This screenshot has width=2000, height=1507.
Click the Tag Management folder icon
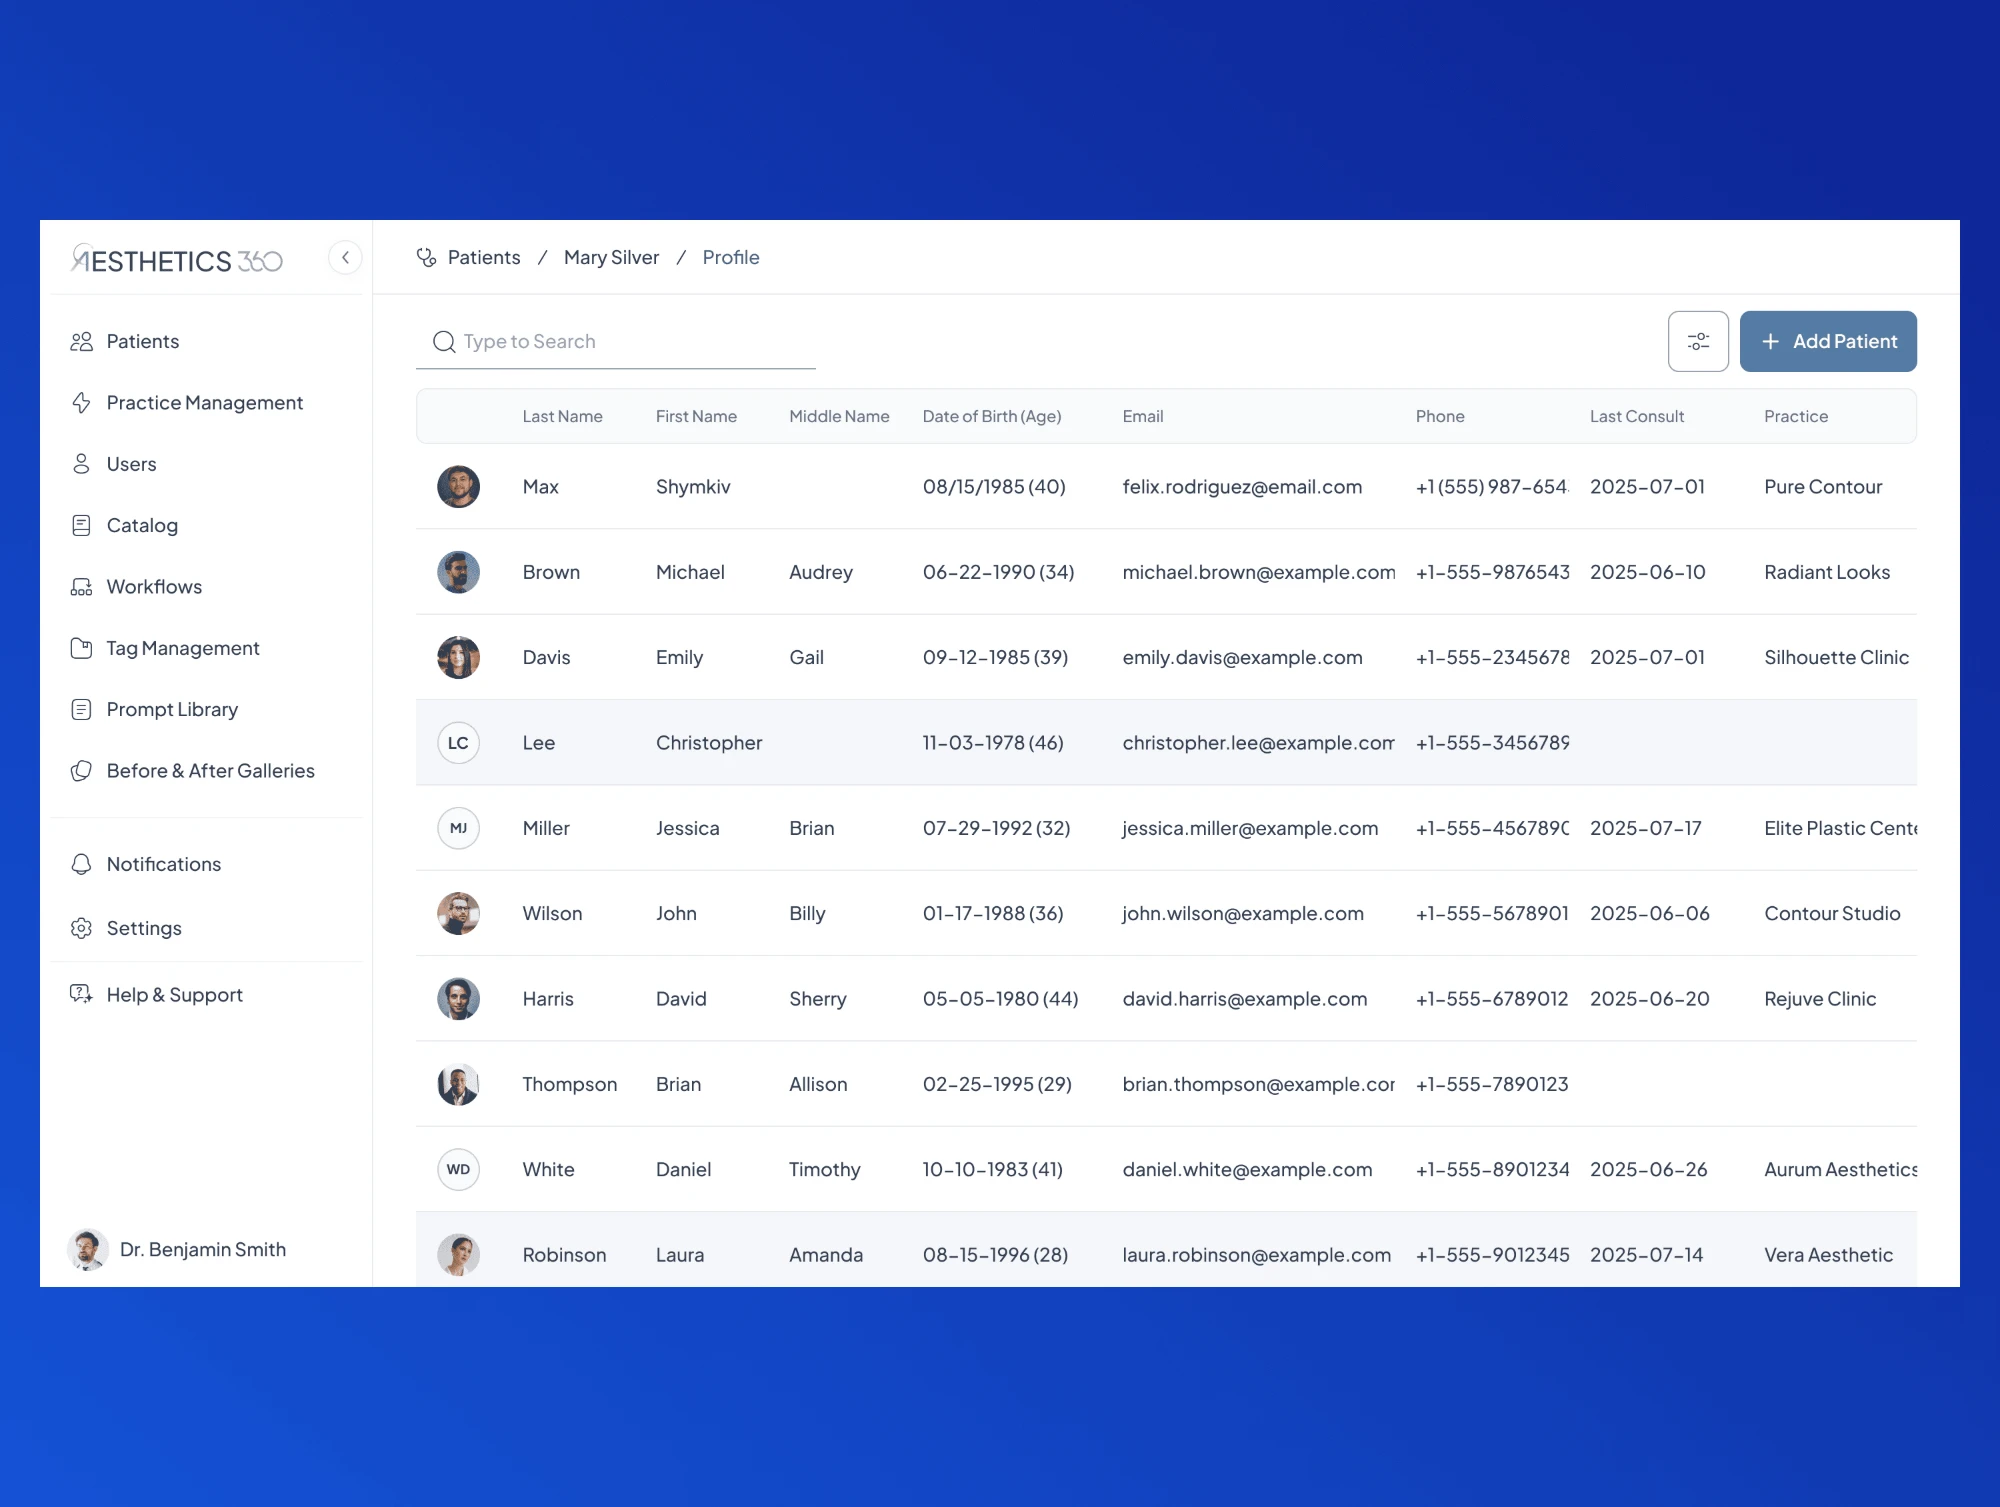(82, 648)
